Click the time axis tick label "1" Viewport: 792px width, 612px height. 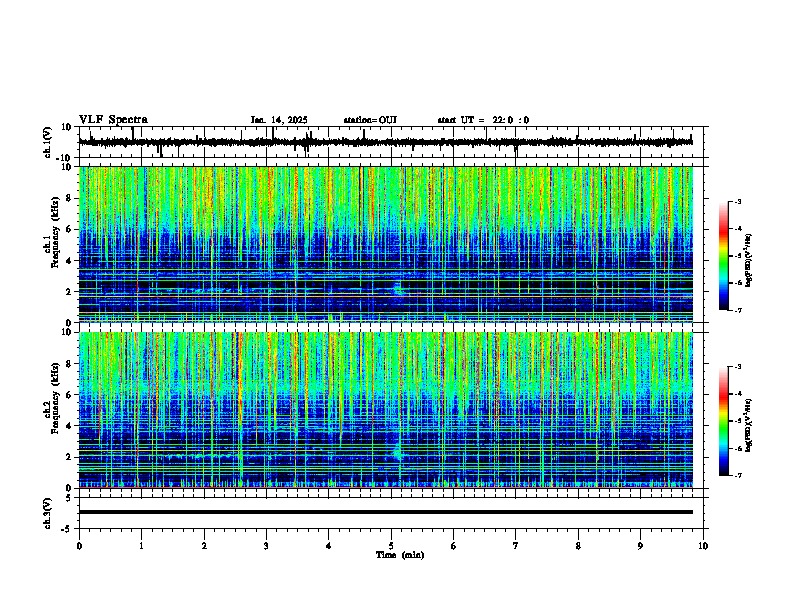[141, 546]
